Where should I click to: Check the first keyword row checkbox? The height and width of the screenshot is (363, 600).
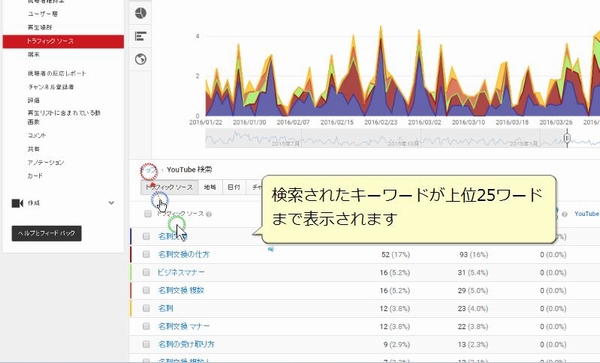click(146, 236)
